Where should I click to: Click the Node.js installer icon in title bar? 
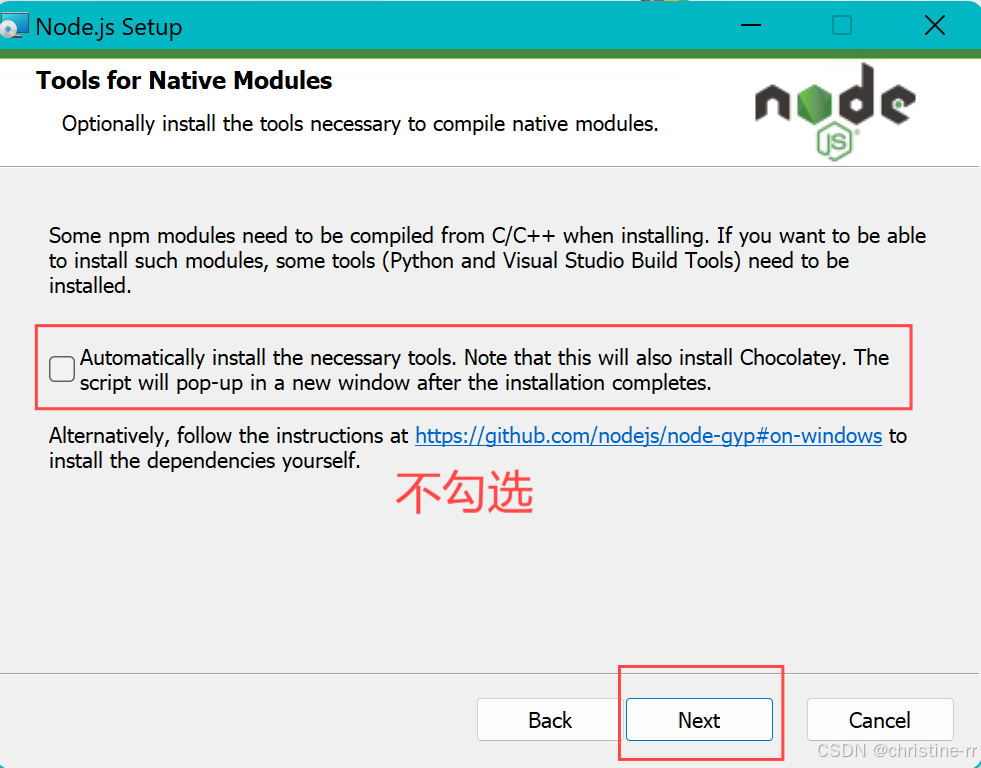coord(14,27)
